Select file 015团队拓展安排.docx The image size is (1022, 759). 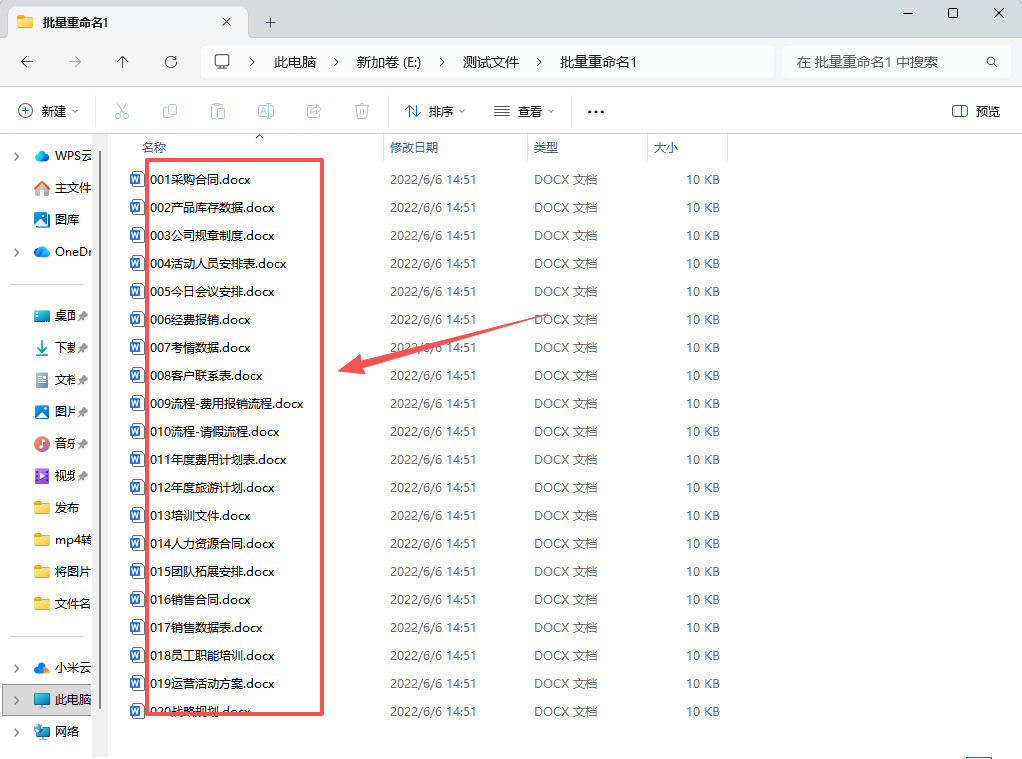(212, 572)
